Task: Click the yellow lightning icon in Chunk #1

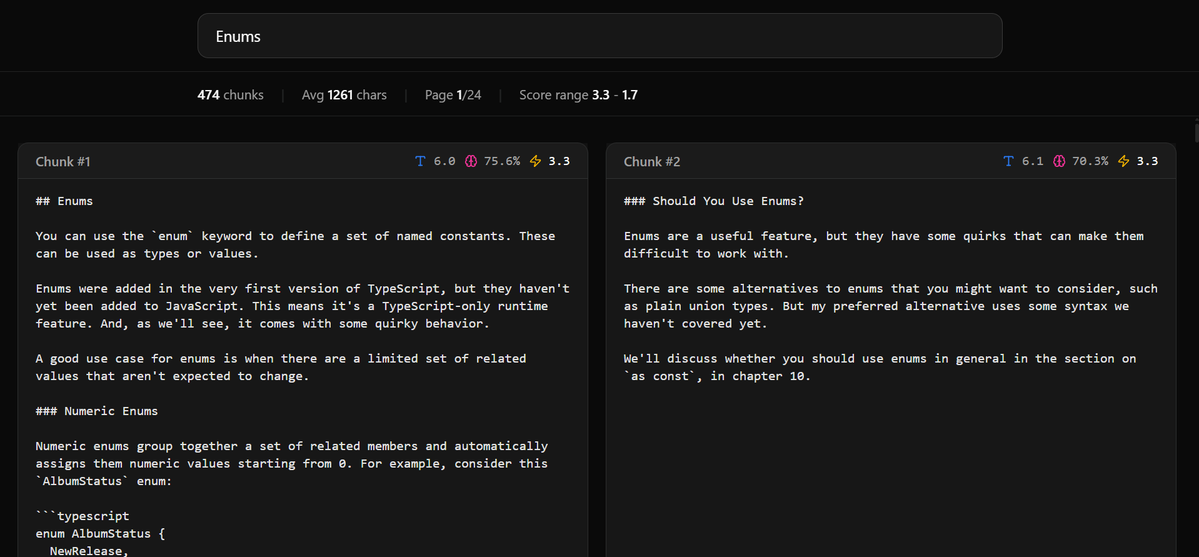Action: (535, 161)
